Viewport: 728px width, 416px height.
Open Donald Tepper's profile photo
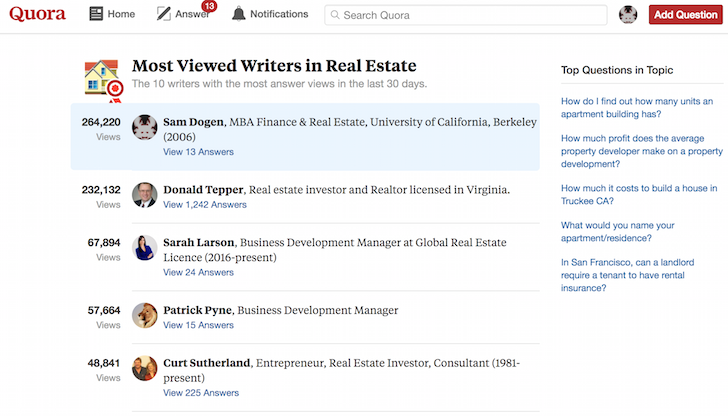pos(144,195)
